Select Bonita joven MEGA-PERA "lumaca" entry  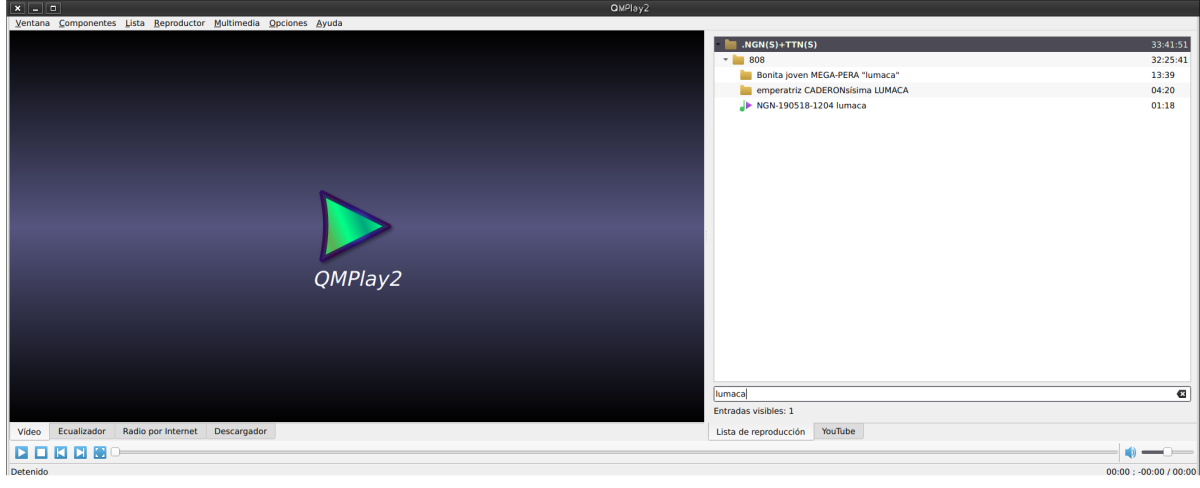(x=952, y=75)
